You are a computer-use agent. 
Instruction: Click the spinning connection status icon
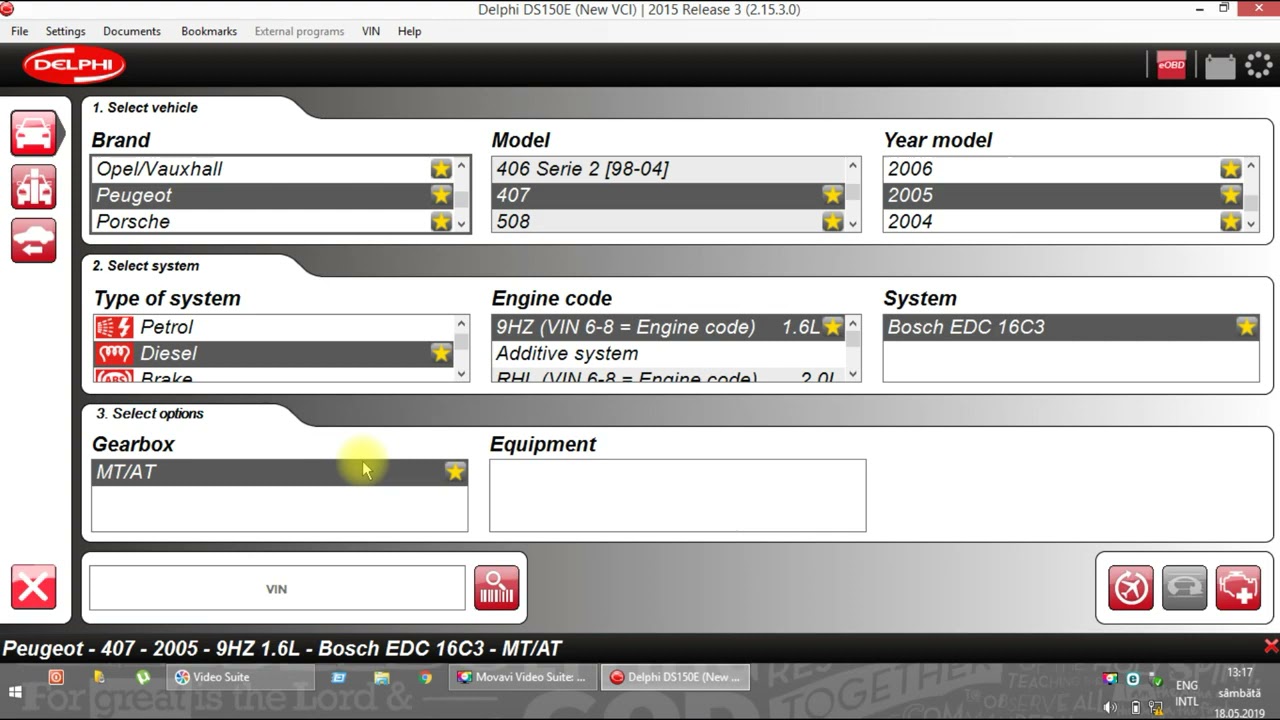pos(1258,66)
